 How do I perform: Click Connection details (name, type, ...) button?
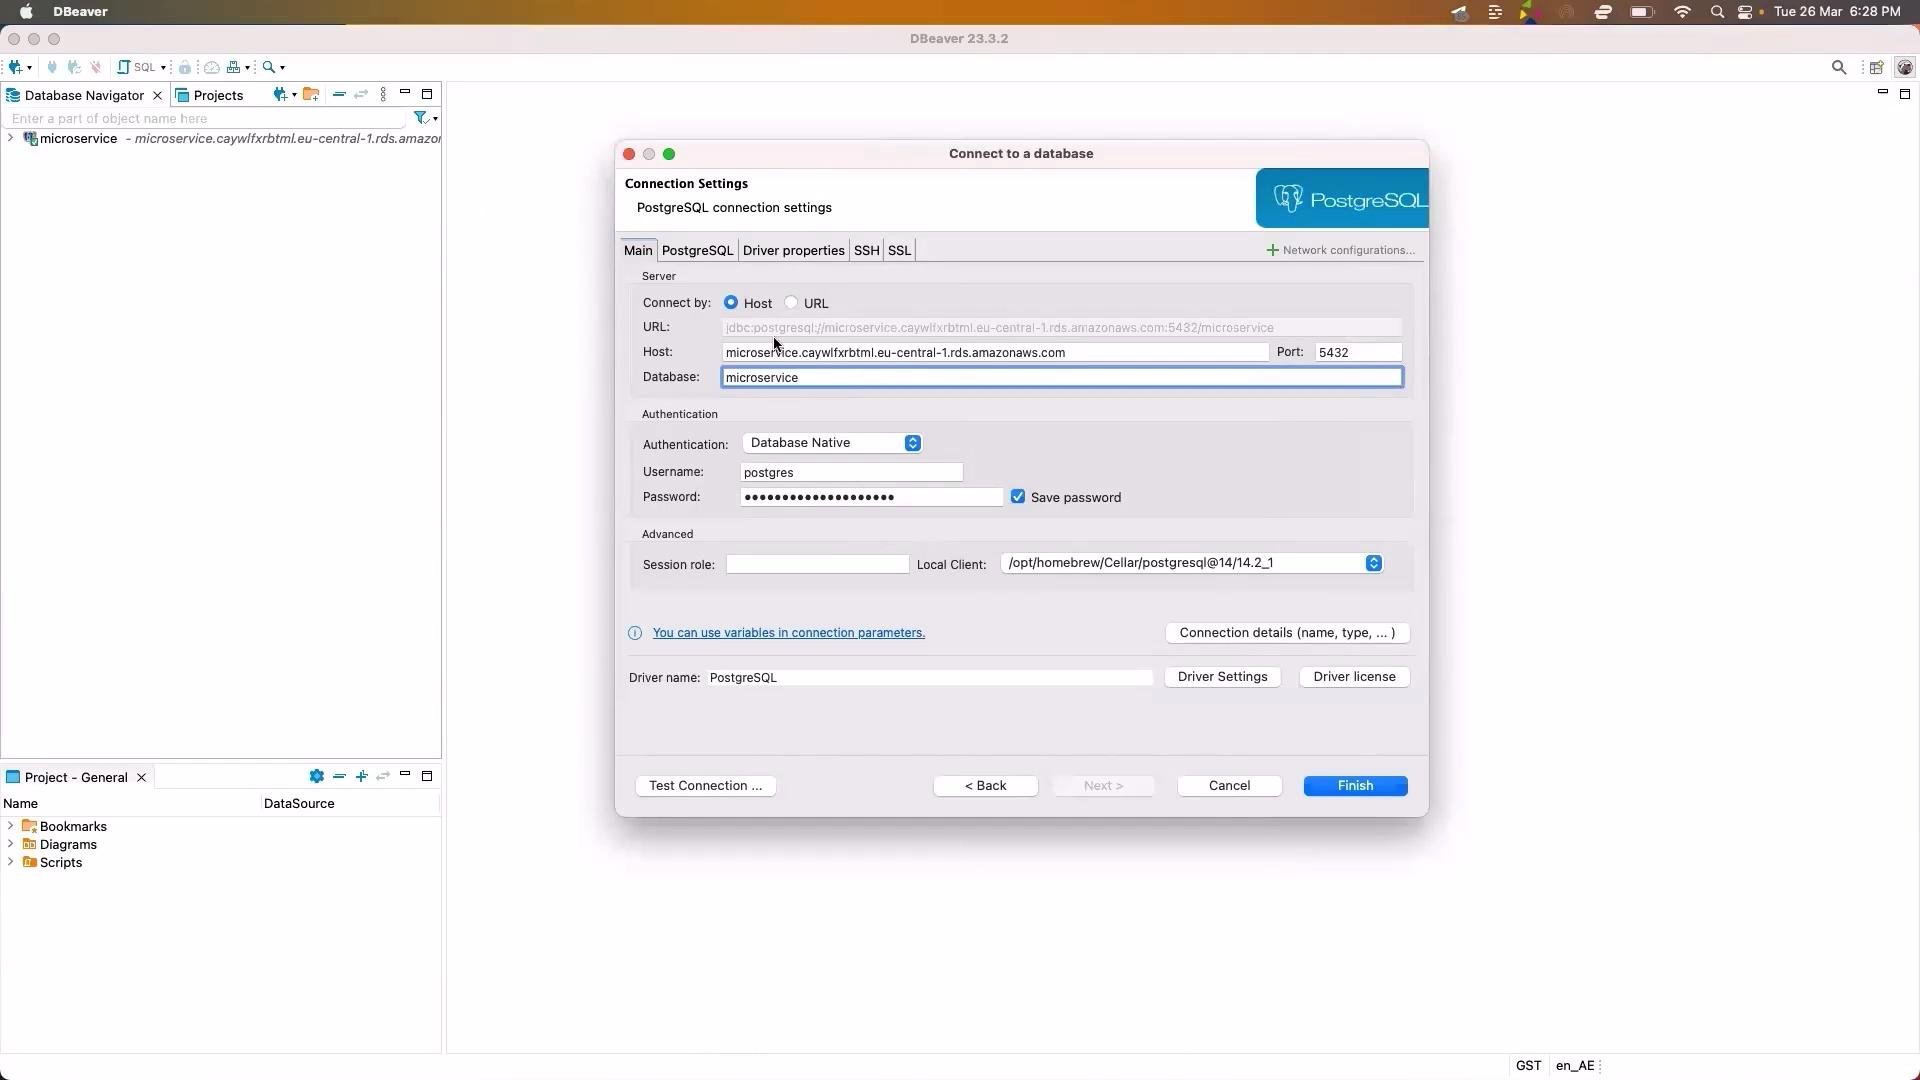tap(1288, 633)
